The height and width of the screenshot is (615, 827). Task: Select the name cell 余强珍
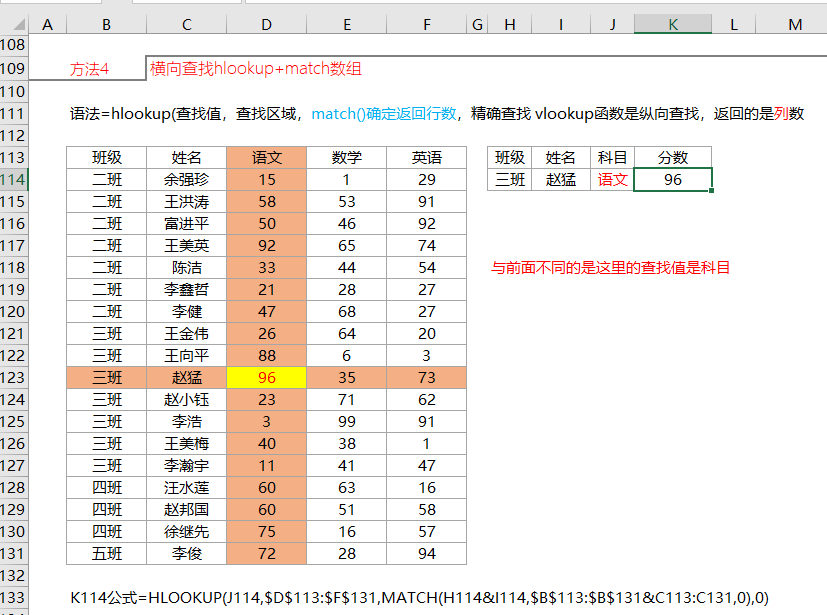[x=186, y=180]
